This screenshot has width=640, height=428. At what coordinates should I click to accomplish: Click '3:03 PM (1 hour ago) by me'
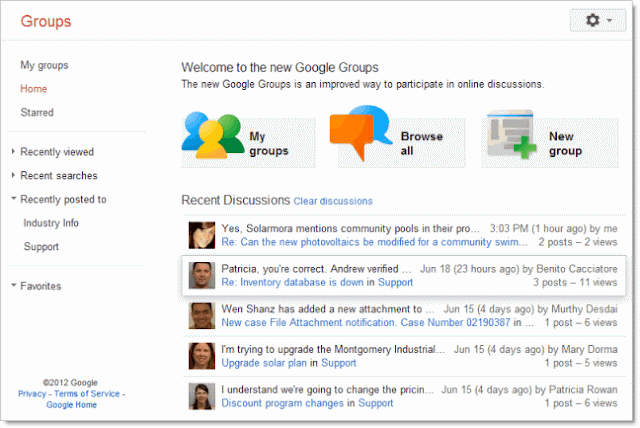click(553, 228)
